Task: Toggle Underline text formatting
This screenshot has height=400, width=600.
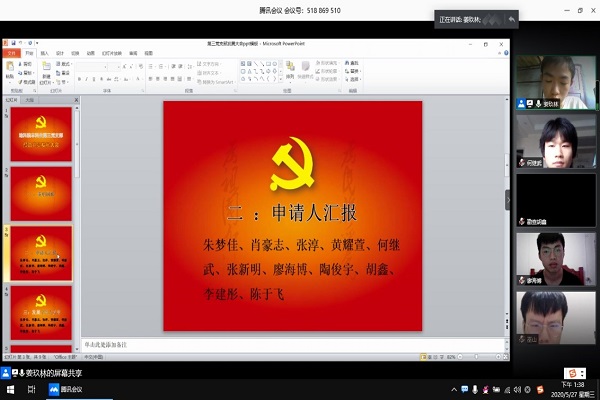Action: point(94,79)
